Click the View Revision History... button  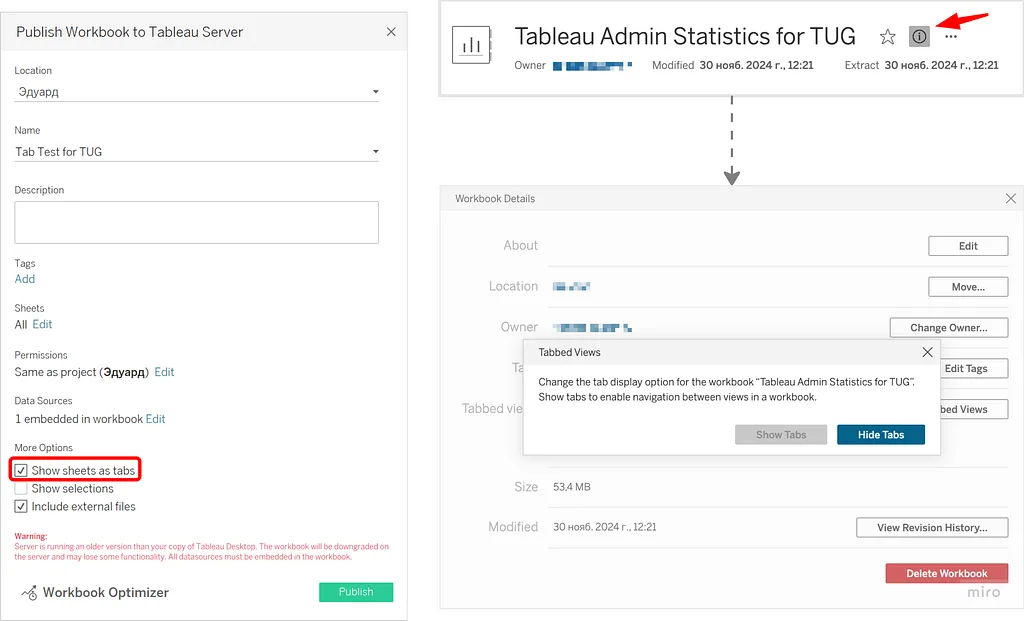pyautogui.click(x=932, y=528)
